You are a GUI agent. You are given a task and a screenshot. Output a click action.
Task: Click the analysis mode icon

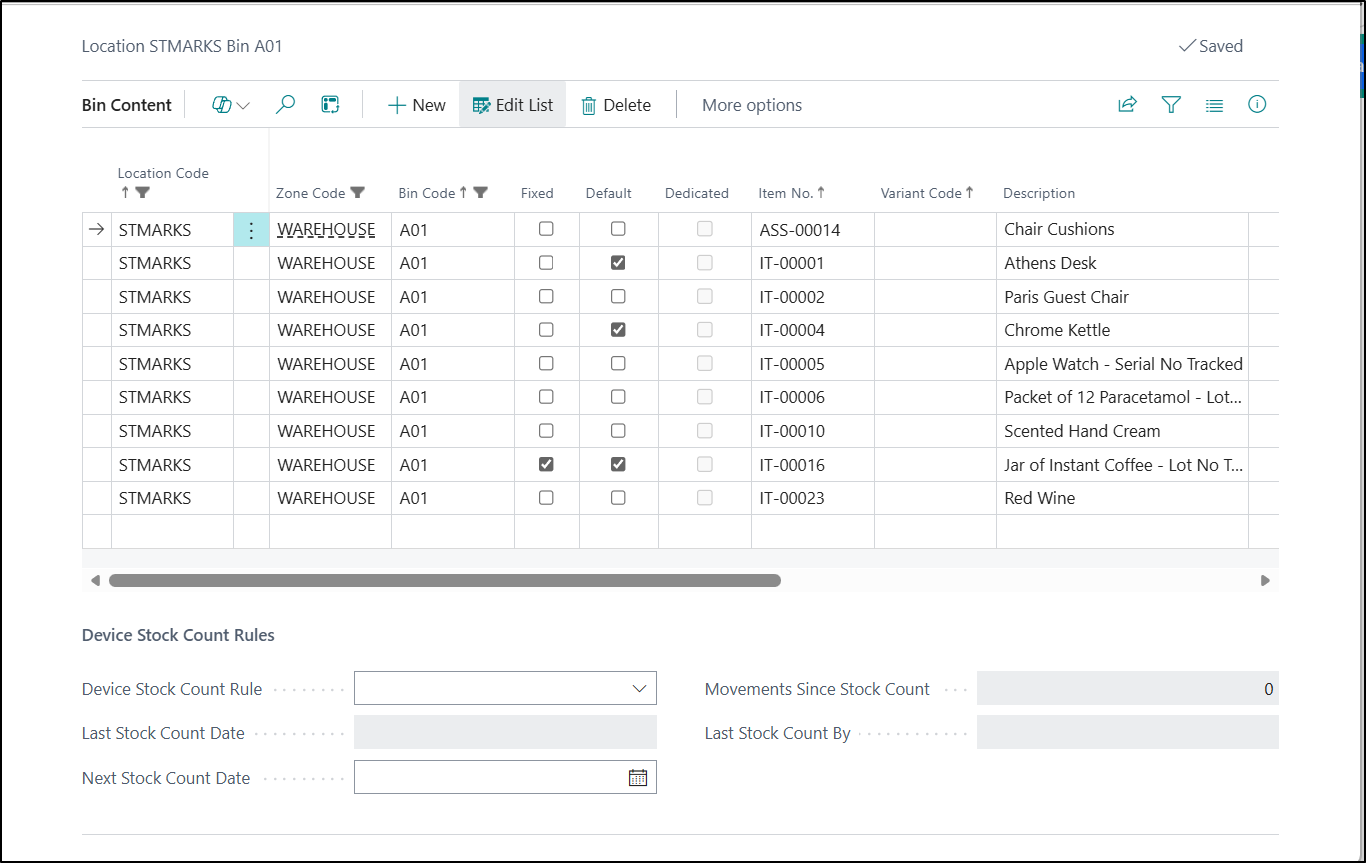[330, 105]
